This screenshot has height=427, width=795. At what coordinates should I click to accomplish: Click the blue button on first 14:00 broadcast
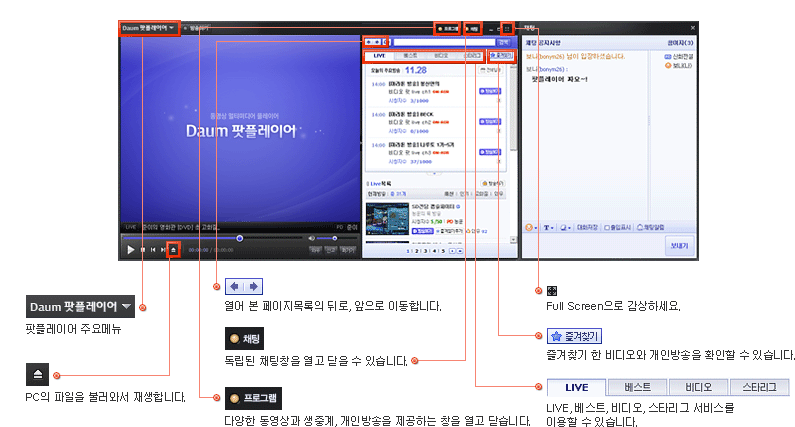[x=490, y=91]
